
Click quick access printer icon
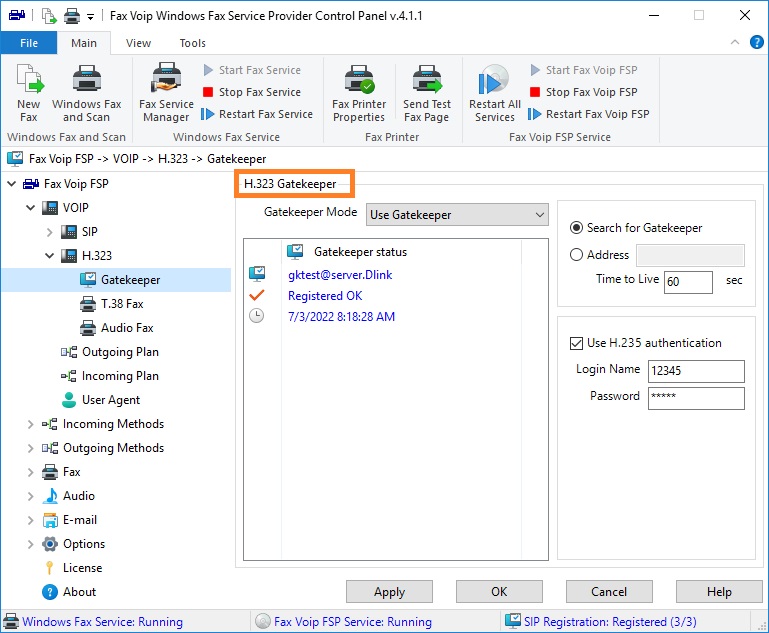tap(72, 16)
